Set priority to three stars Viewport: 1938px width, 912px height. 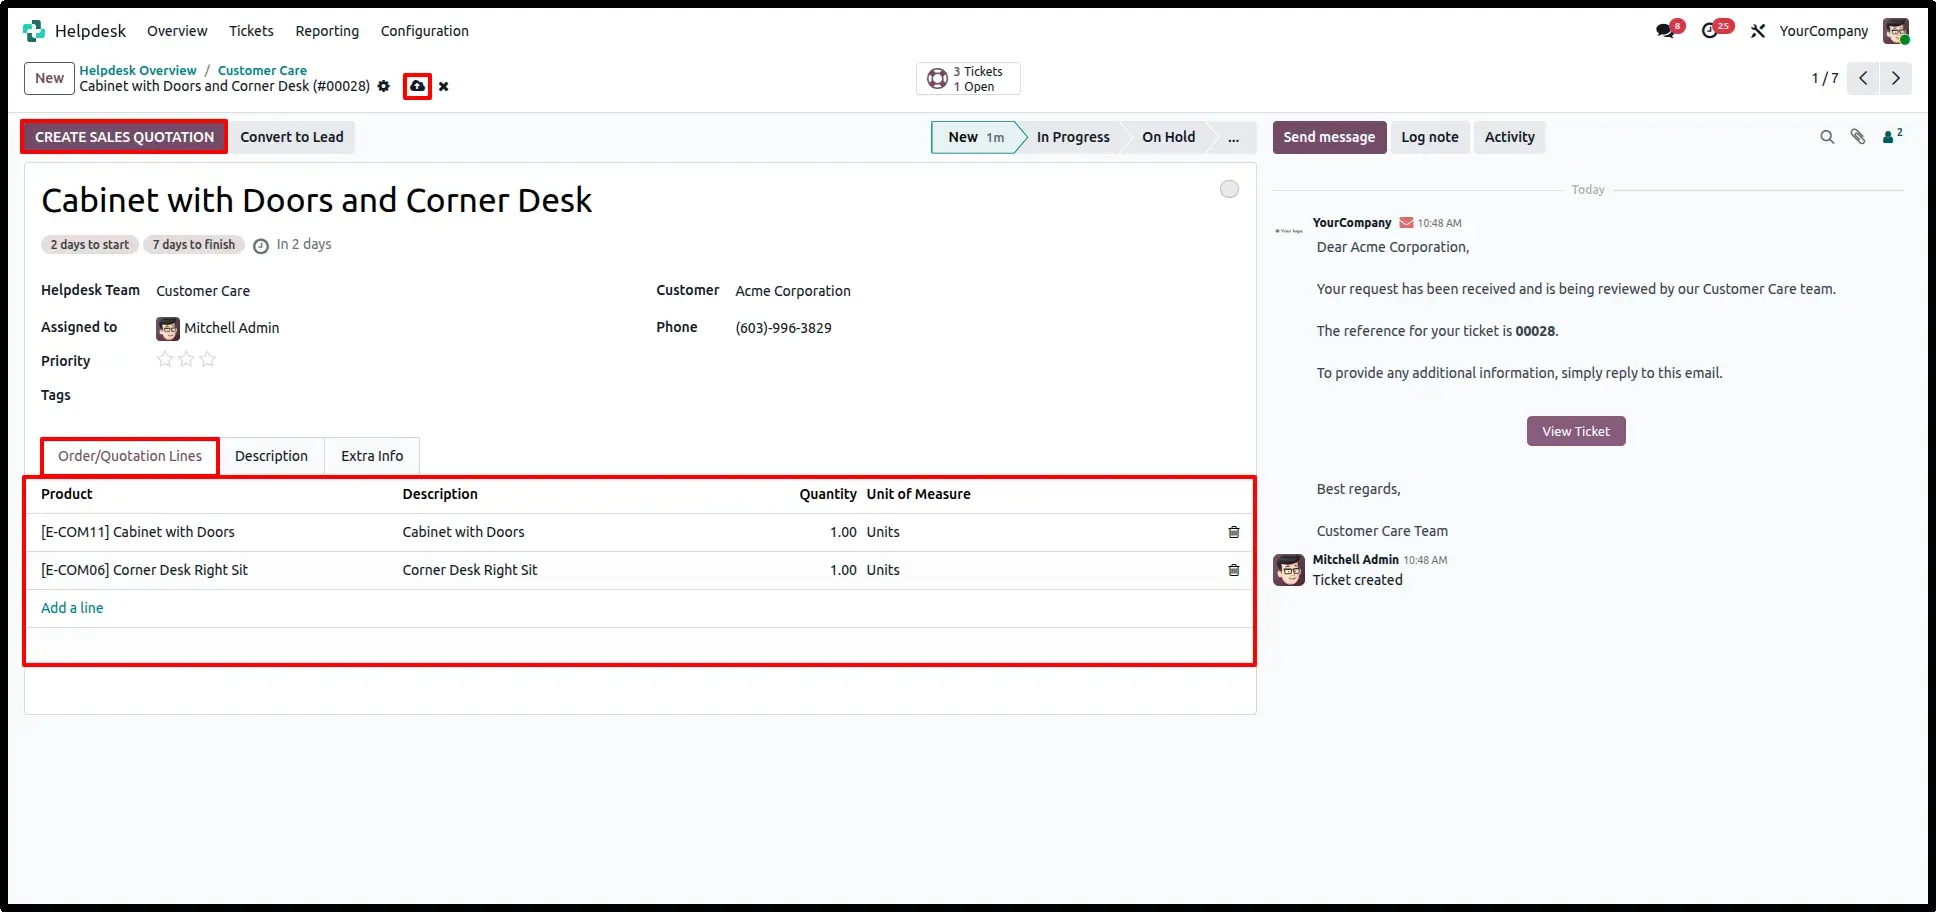207,359
